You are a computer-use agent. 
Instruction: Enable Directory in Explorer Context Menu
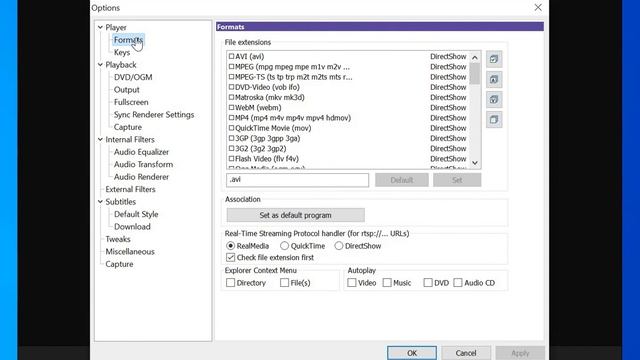click(x=231, y=282)
